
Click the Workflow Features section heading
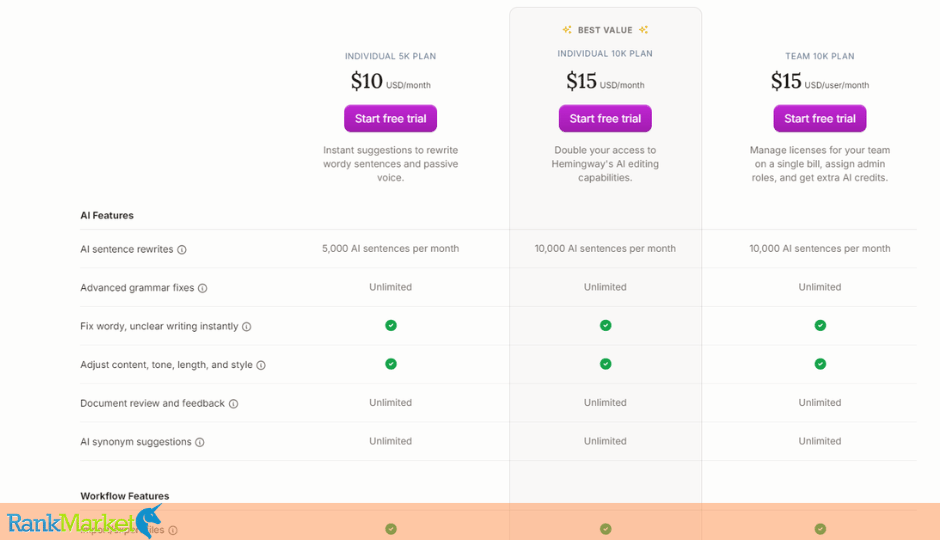125,496
